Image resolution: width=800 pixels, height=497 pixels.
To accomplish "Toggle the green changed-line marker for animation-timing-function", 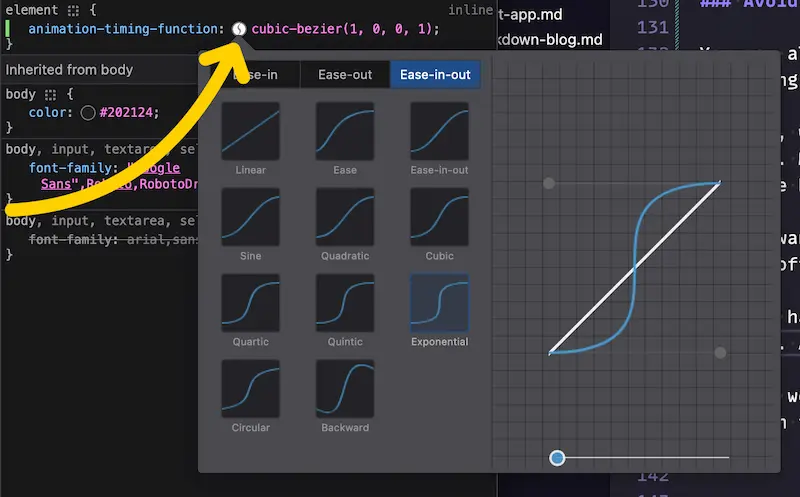I will (8, 29).
